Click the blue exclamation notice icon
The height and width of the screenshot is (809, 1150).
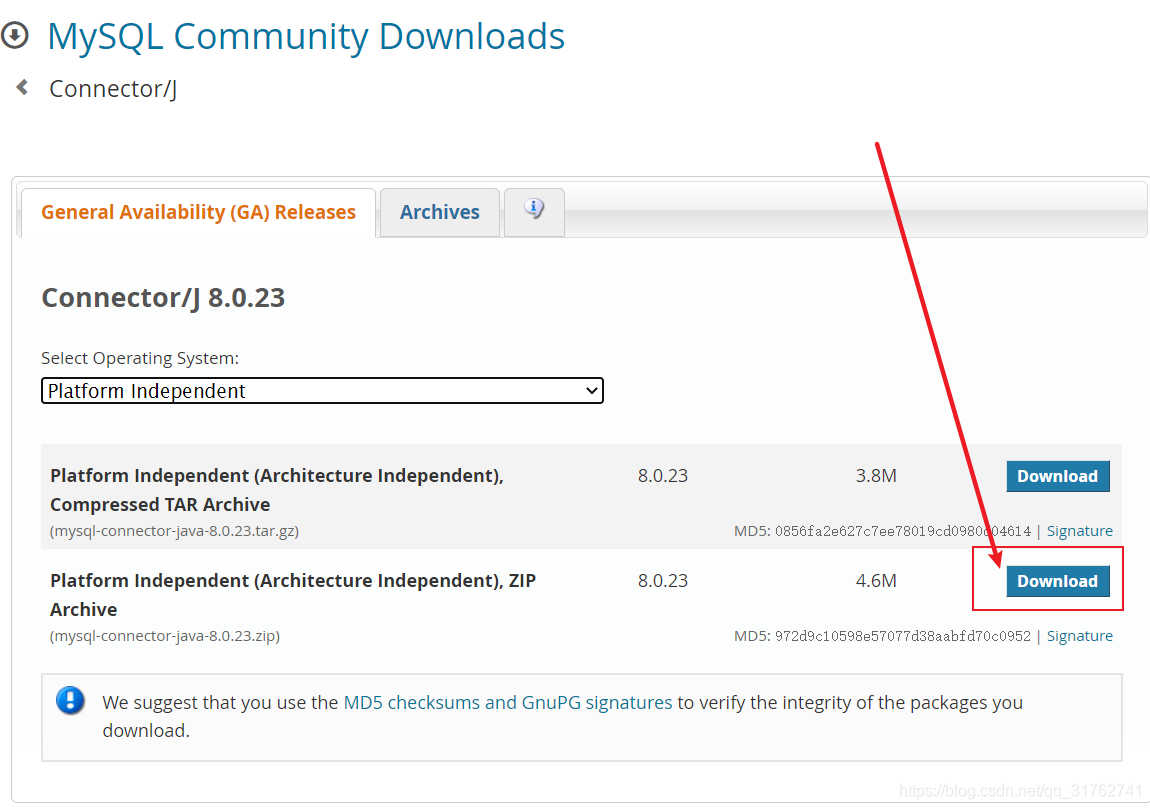click(70, 700)
